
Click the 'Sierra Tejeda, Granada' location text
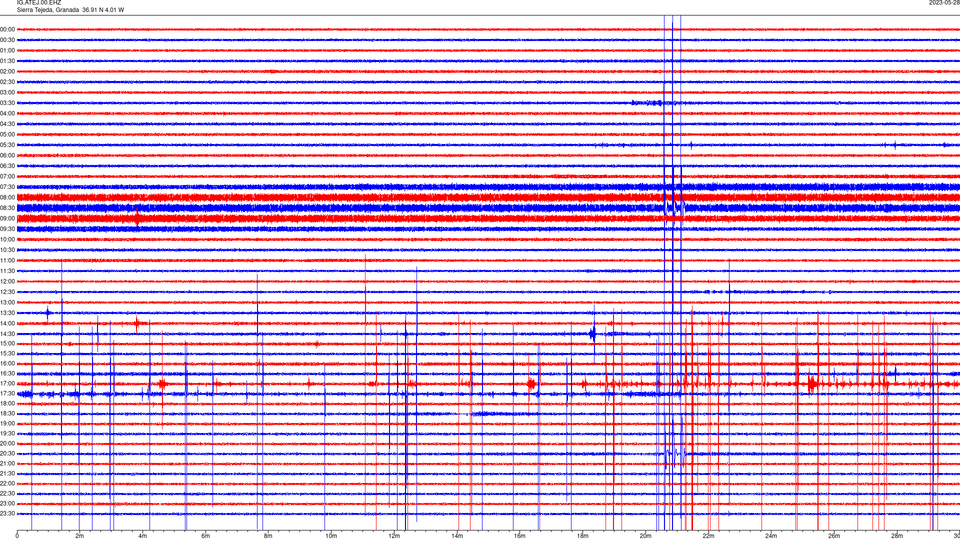[x=48, y=10]
